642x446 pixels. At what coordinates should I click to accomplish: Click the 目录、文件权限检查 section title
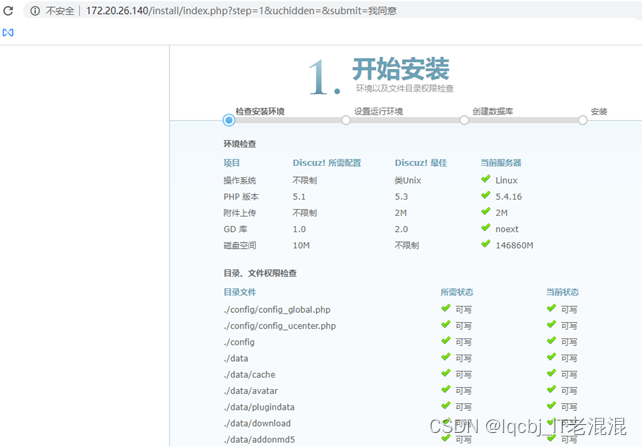point(260,273)
